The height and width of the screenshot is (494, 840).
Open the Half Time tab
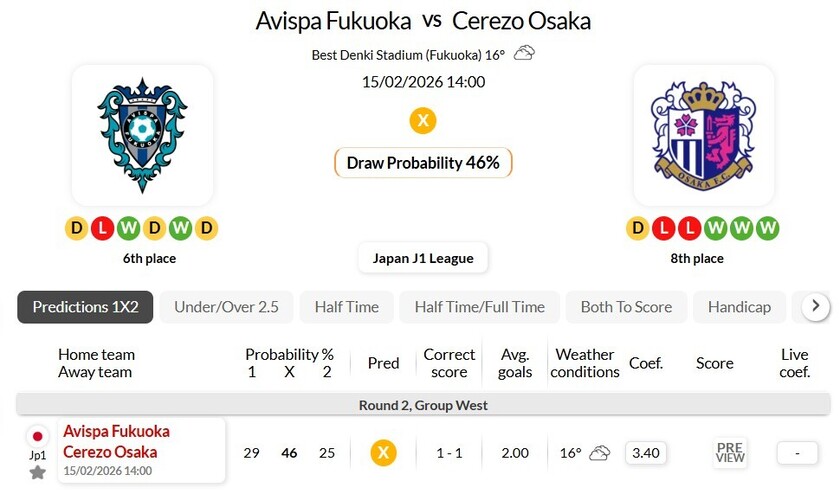346,307
